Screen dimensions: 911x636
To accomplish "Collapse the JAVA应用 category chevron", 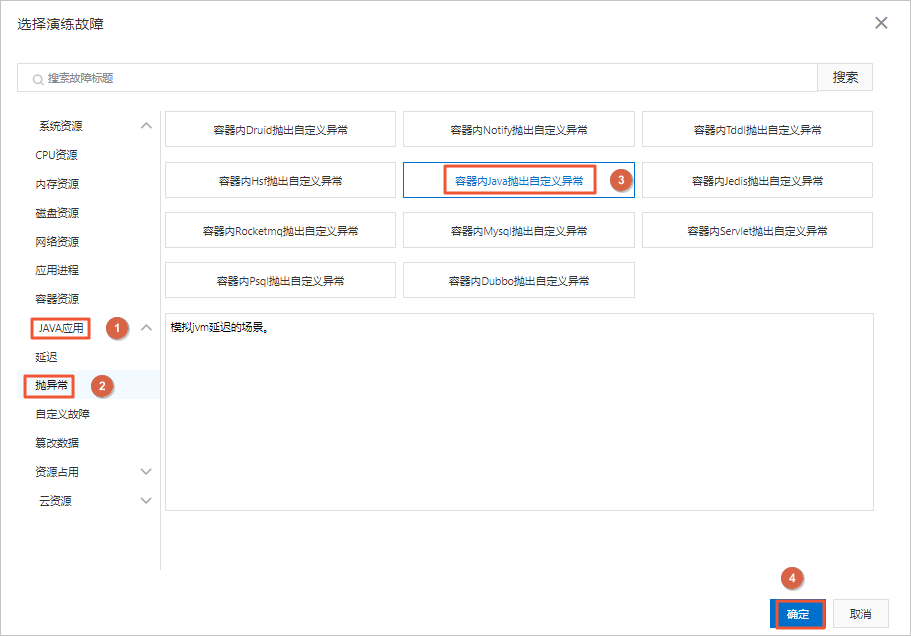I will 146,328.
